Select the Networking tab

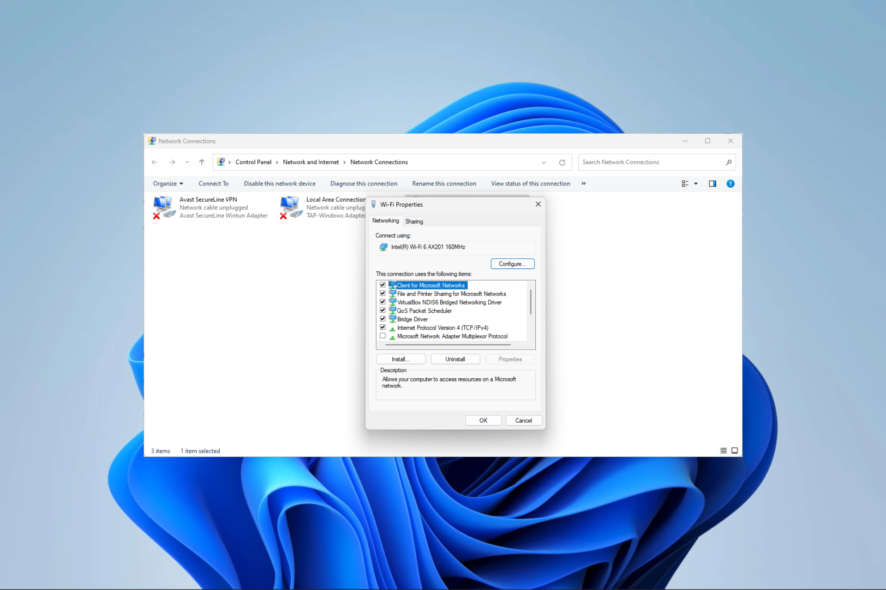click(385, 221)
